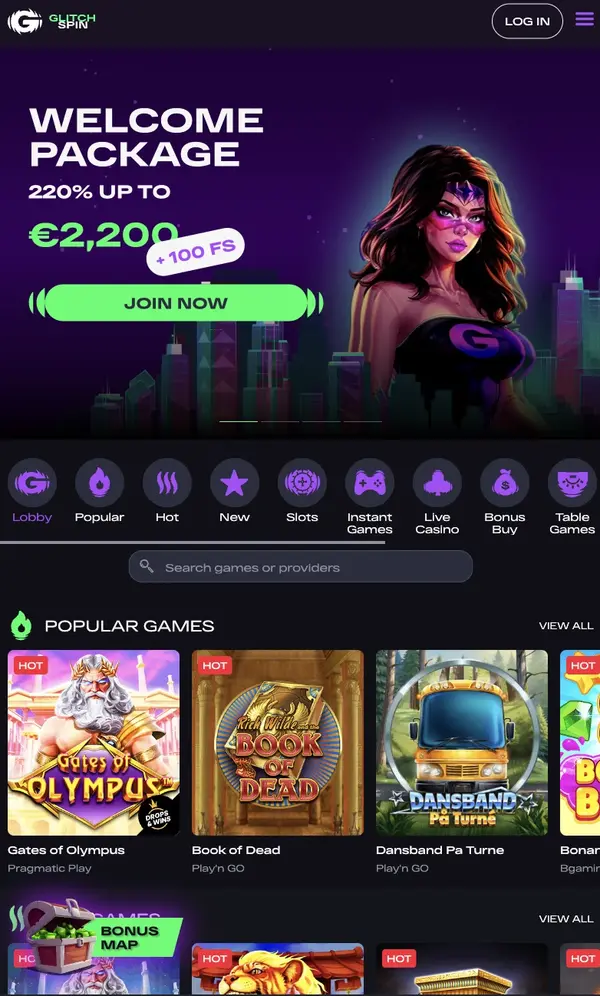Click the LOG IN button

coord(527,21)
